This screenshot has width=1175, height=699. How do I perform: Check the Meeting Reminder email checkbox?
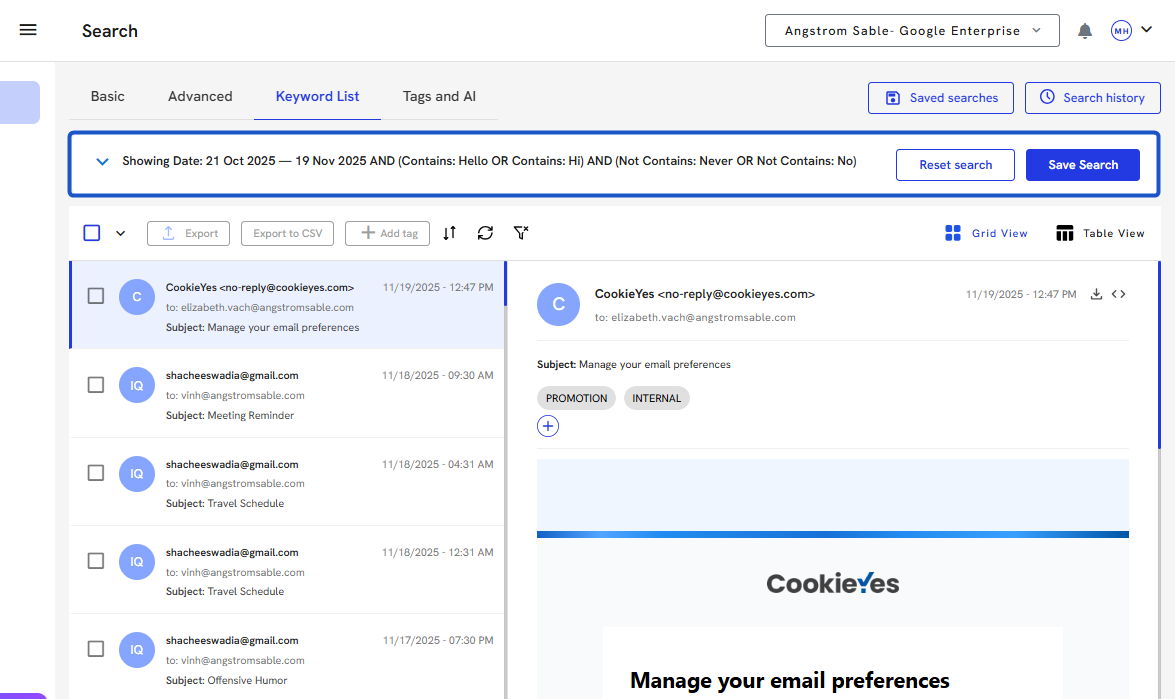coord(96,385)
